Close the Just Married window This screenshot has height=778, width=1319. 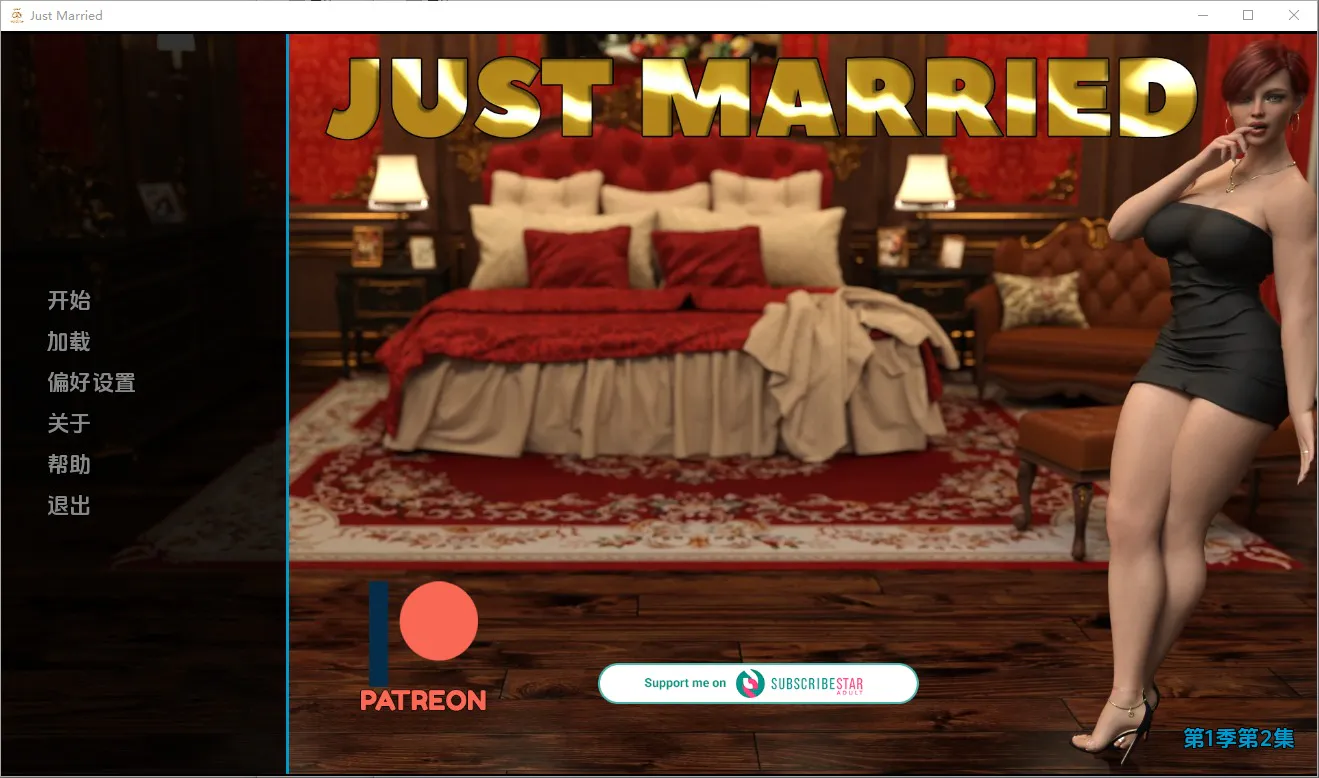pos(1294,15)
